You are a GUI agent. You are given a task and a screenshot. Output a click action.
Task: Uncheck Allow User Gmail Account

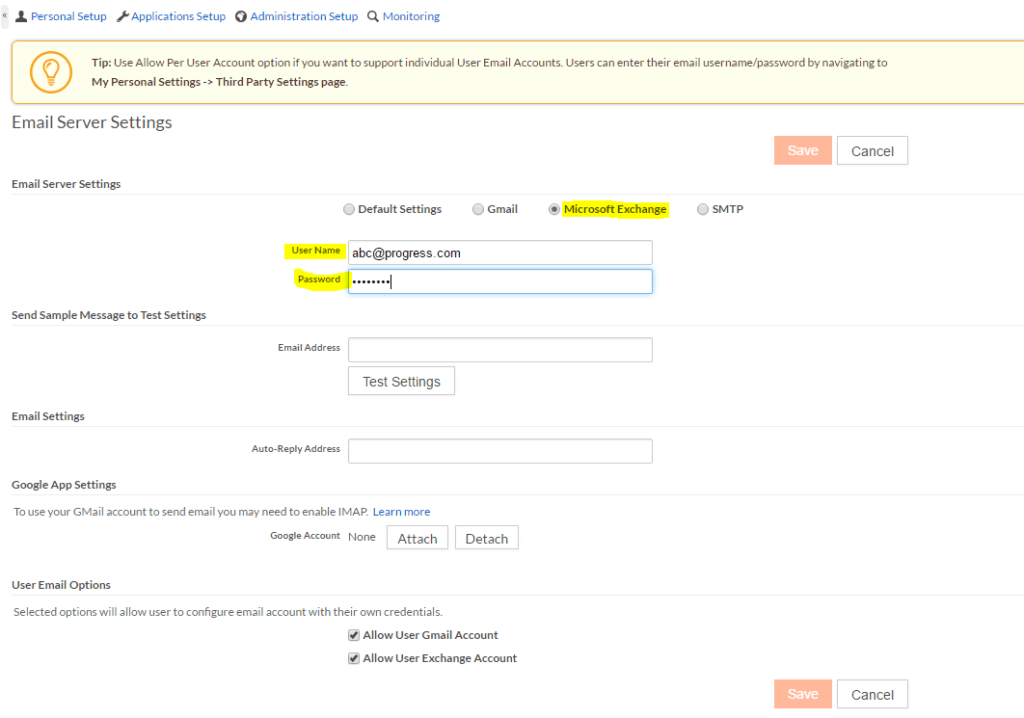(354, 635)
